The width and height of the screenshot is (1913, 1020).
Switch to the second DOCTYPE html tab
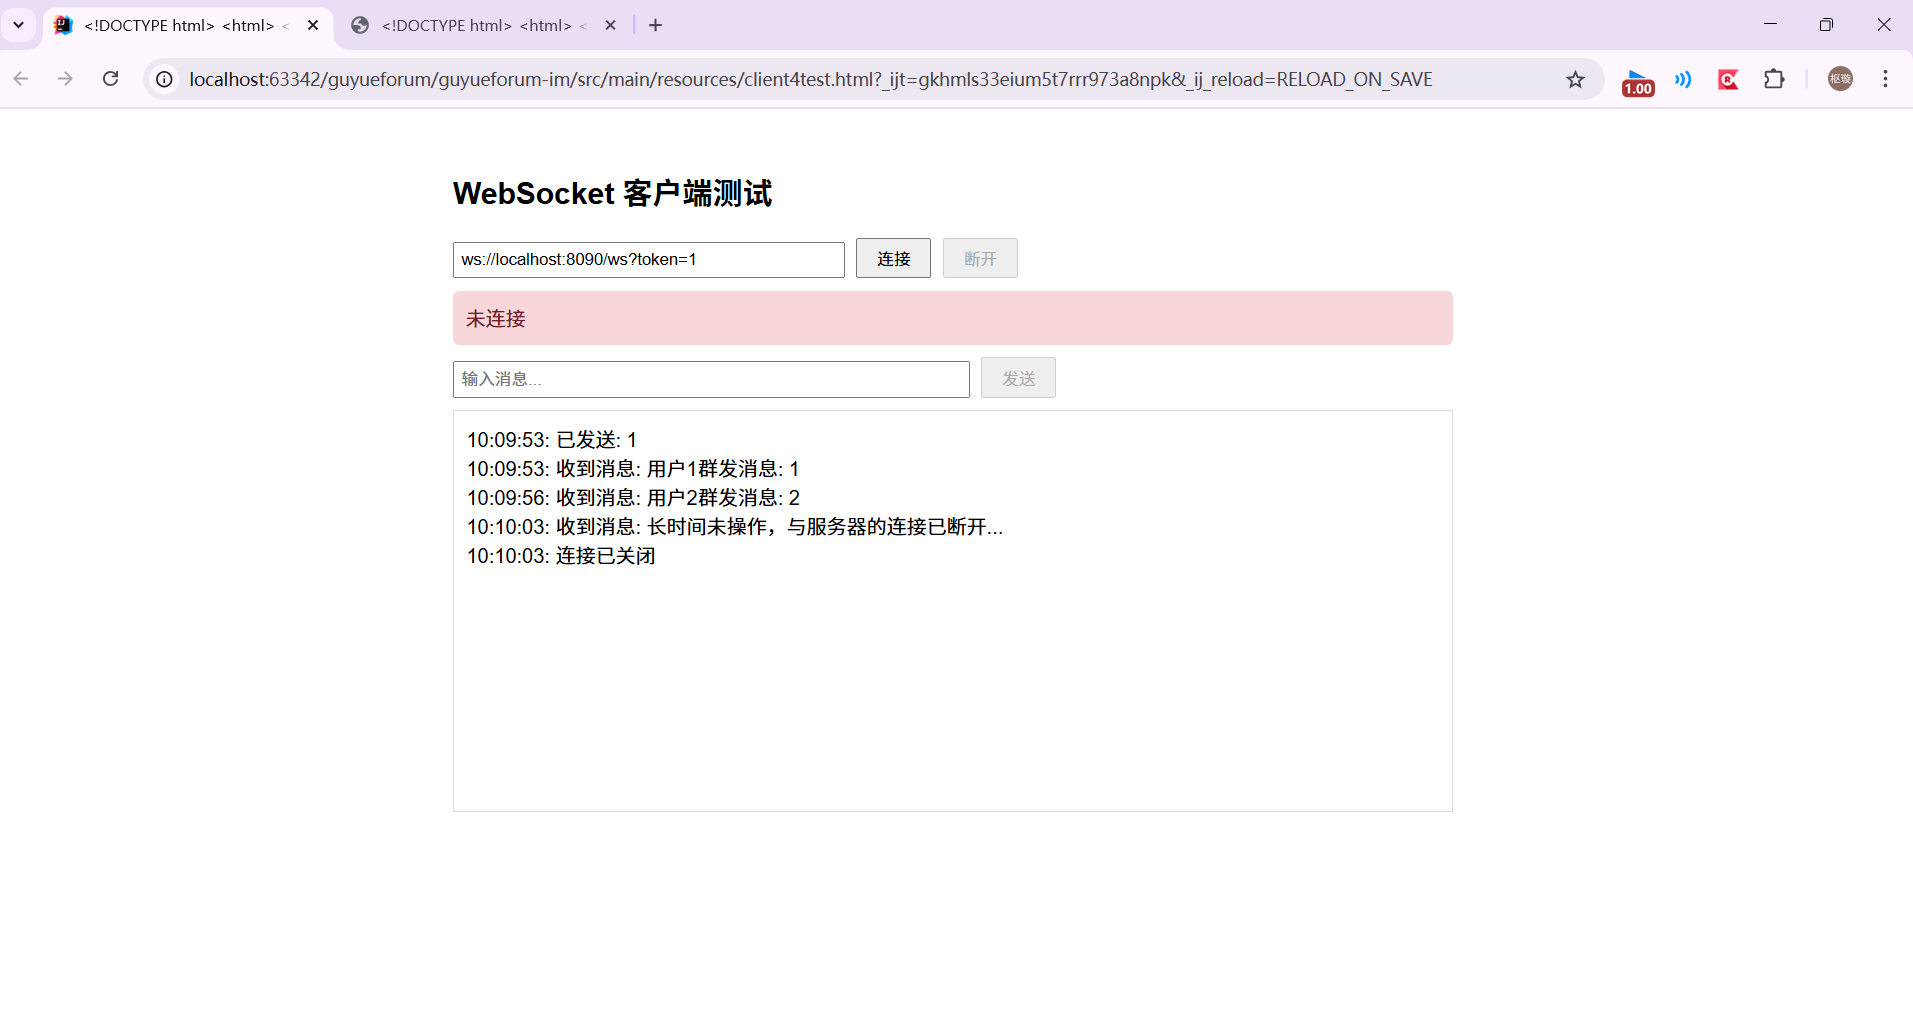click(x=485, y=25)
